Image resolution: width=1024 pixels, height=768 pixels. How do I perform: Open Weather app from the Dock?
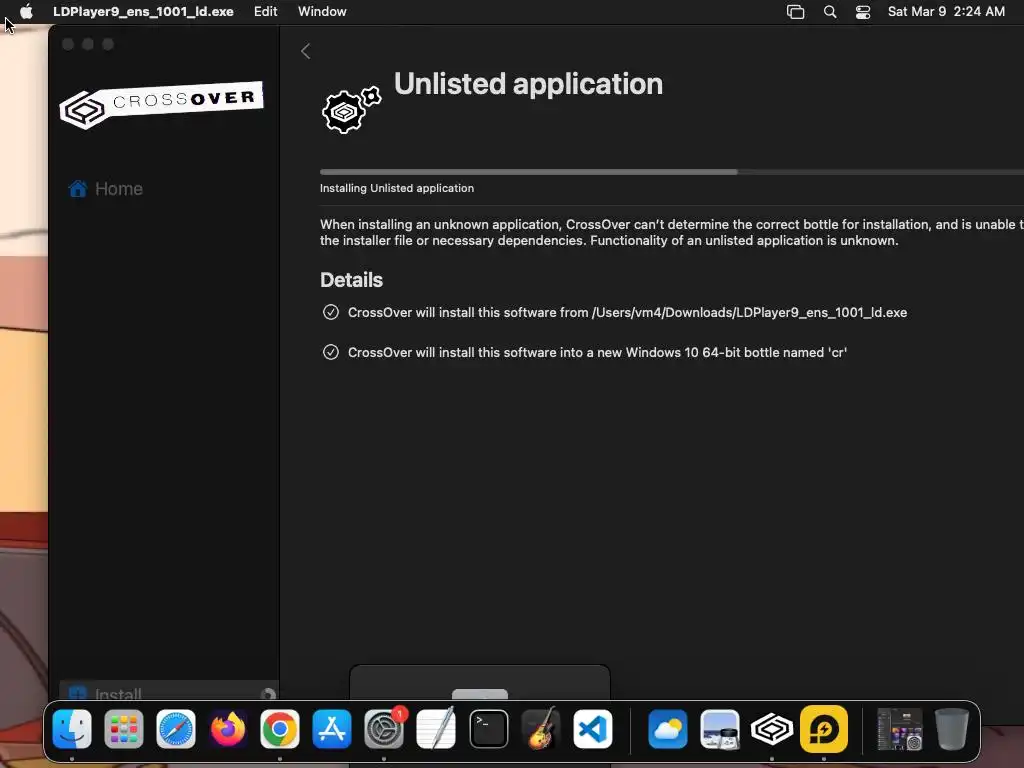click(667, 729)
